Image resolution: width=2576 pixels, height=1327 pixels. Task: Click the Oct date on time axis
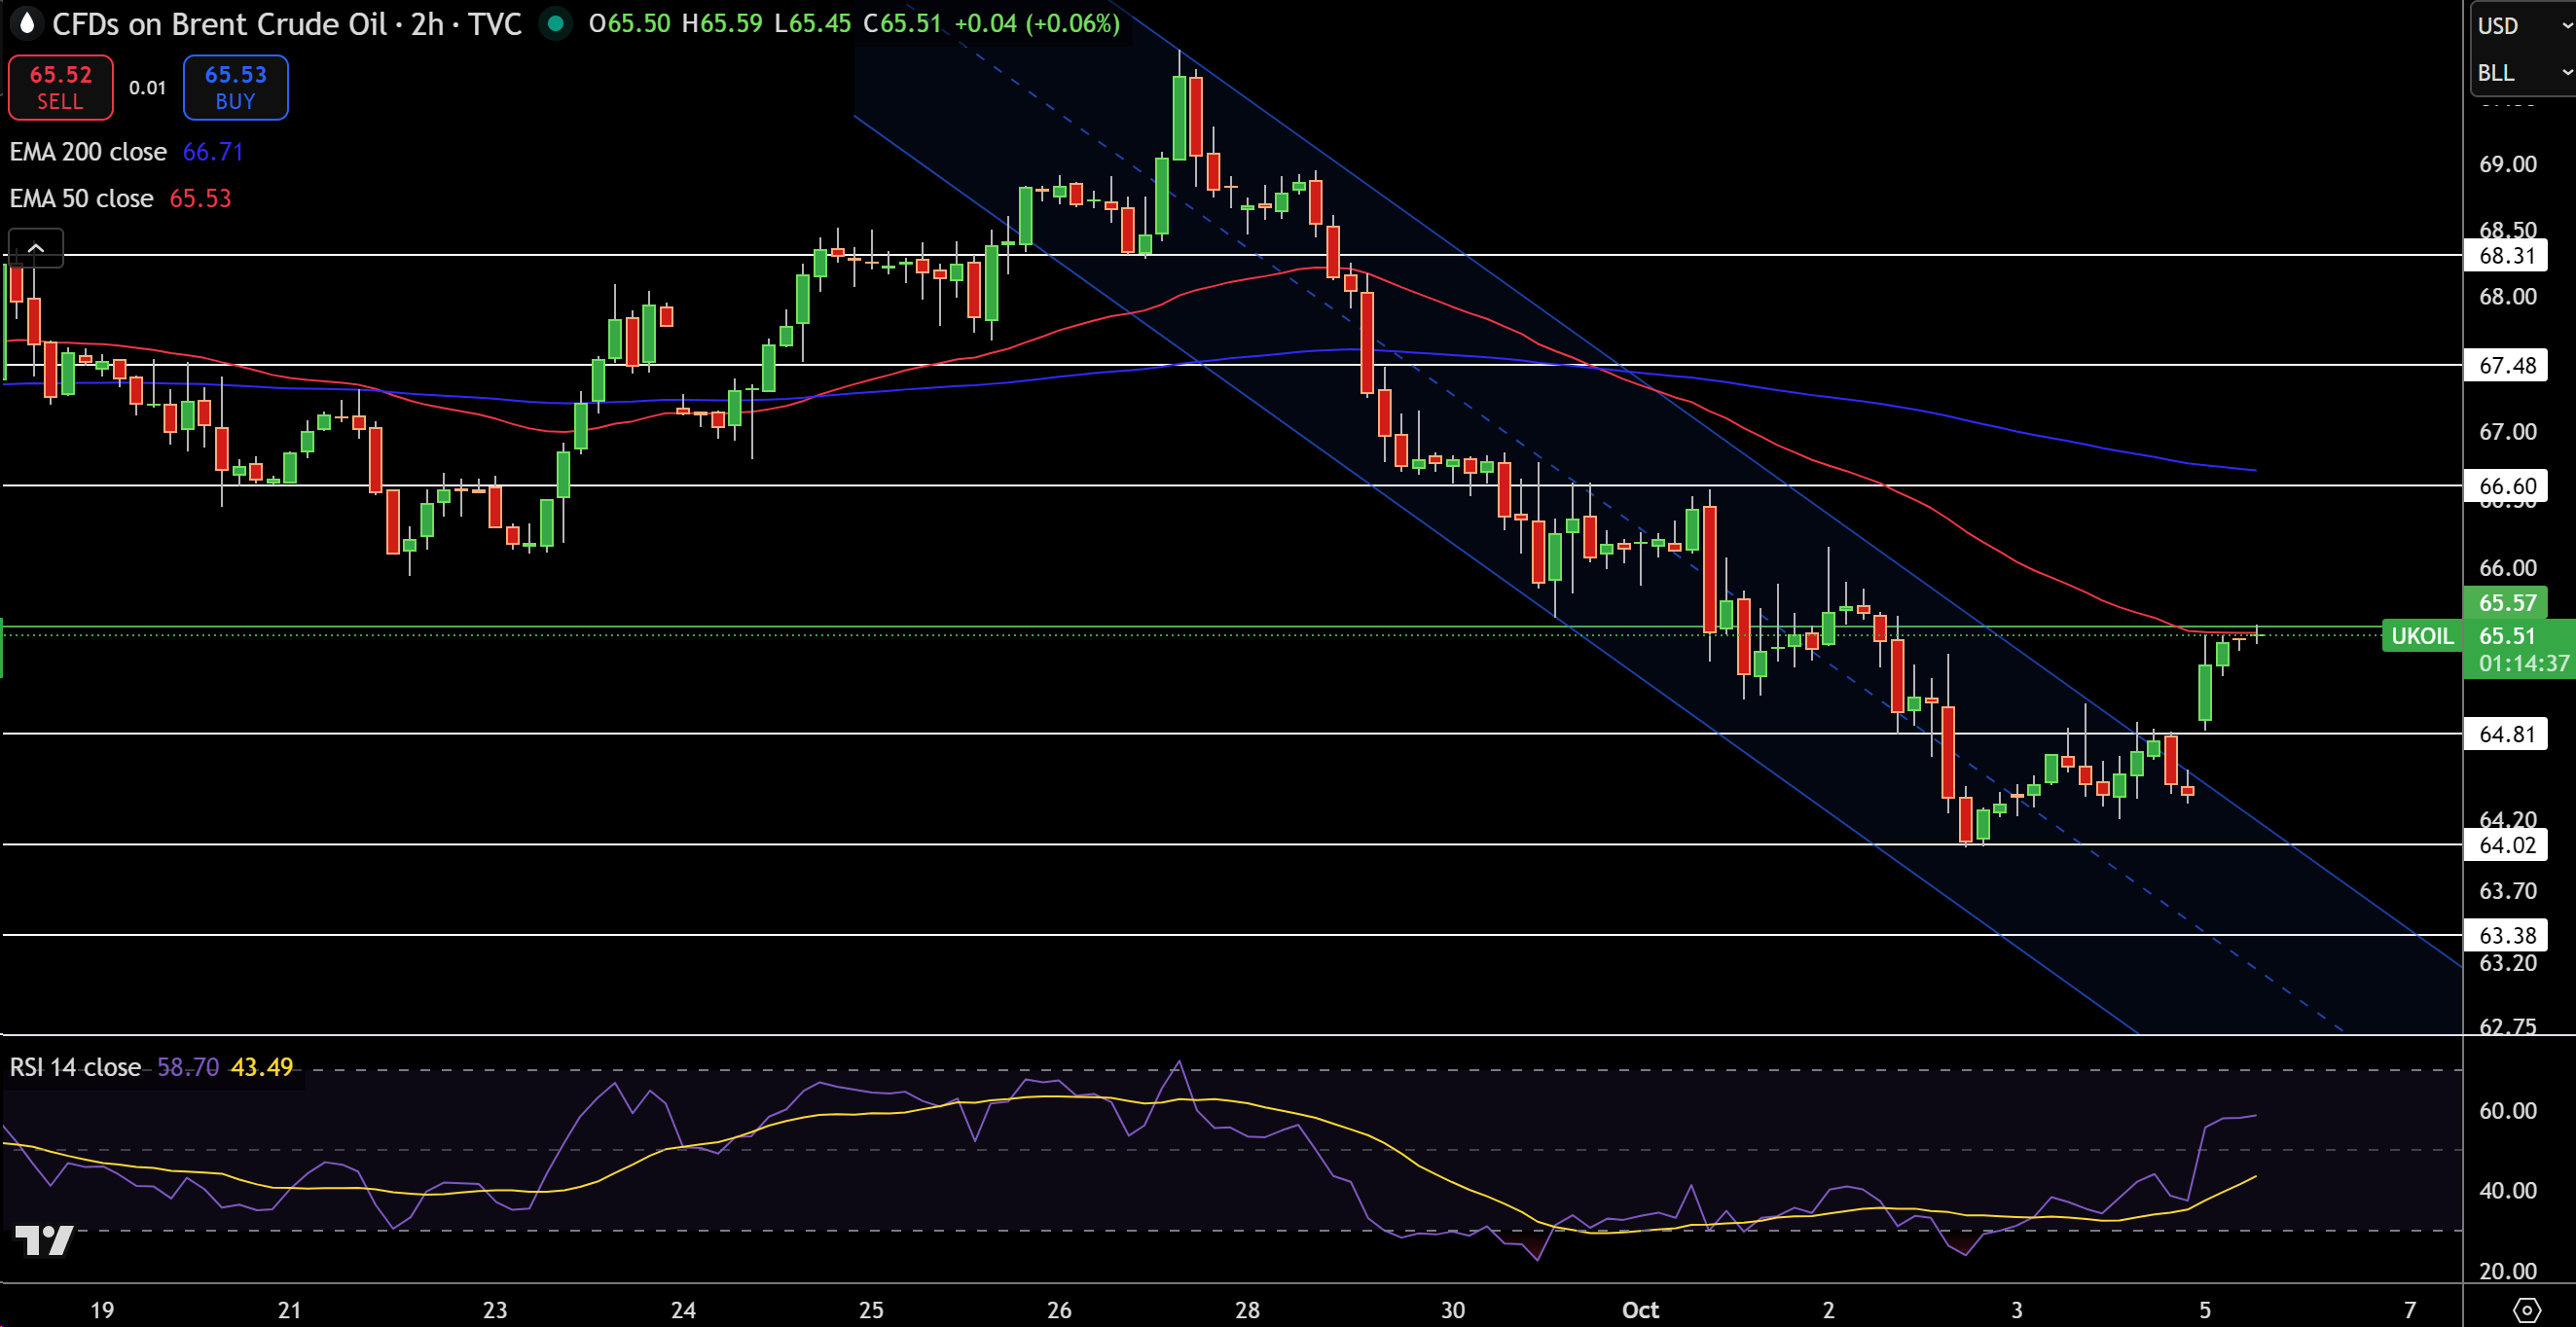[x=1640, y=1309]
